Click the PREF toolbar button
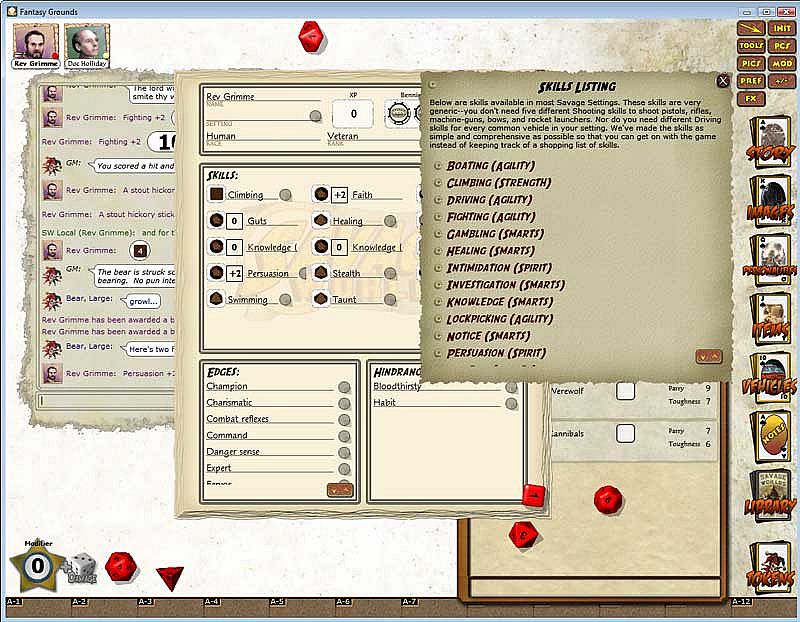The height and width of the screenshot is (622, 800). pos(751,81)
